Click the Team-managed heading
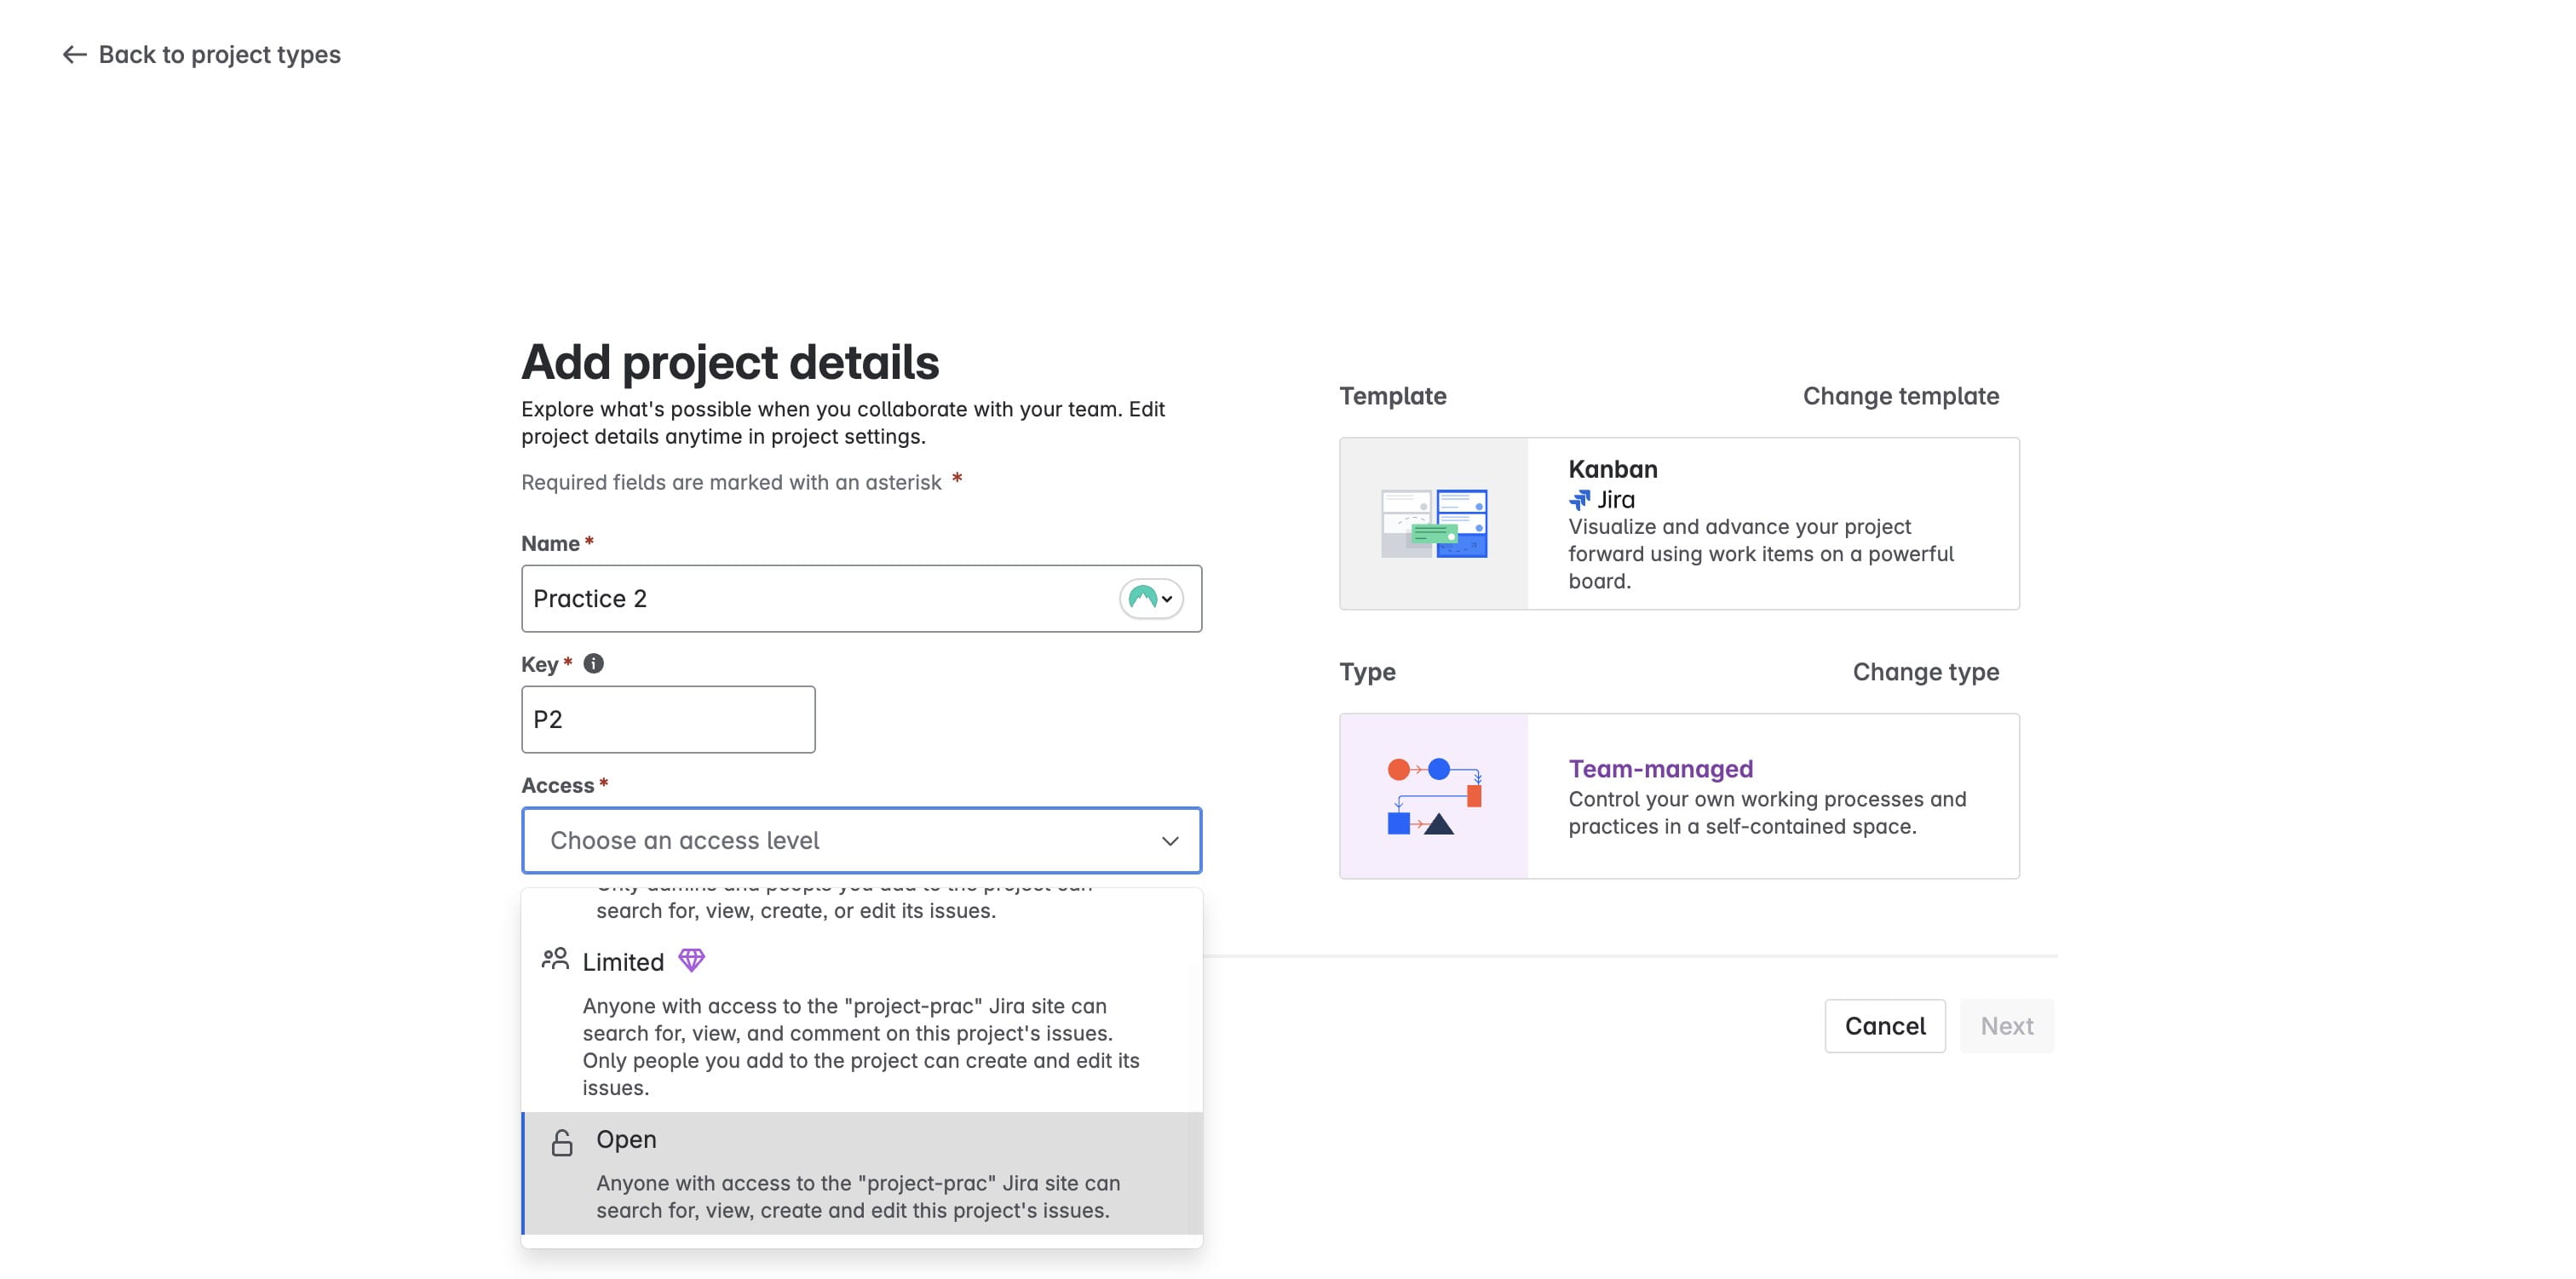This screenshot has width=2576, height=1279. tap(1660, 768)
